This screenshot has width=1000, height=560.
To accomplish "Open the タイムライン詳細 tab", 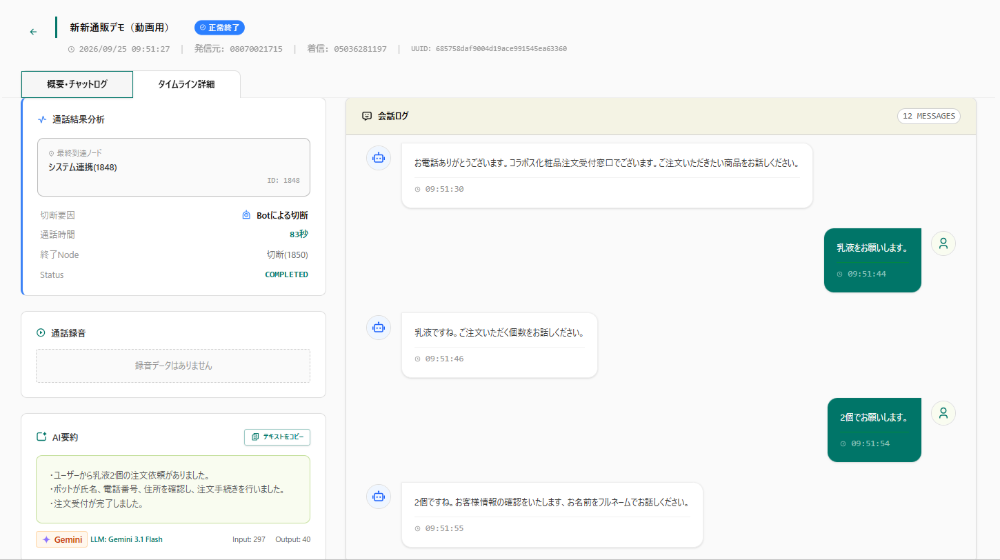I will (186, 84).
